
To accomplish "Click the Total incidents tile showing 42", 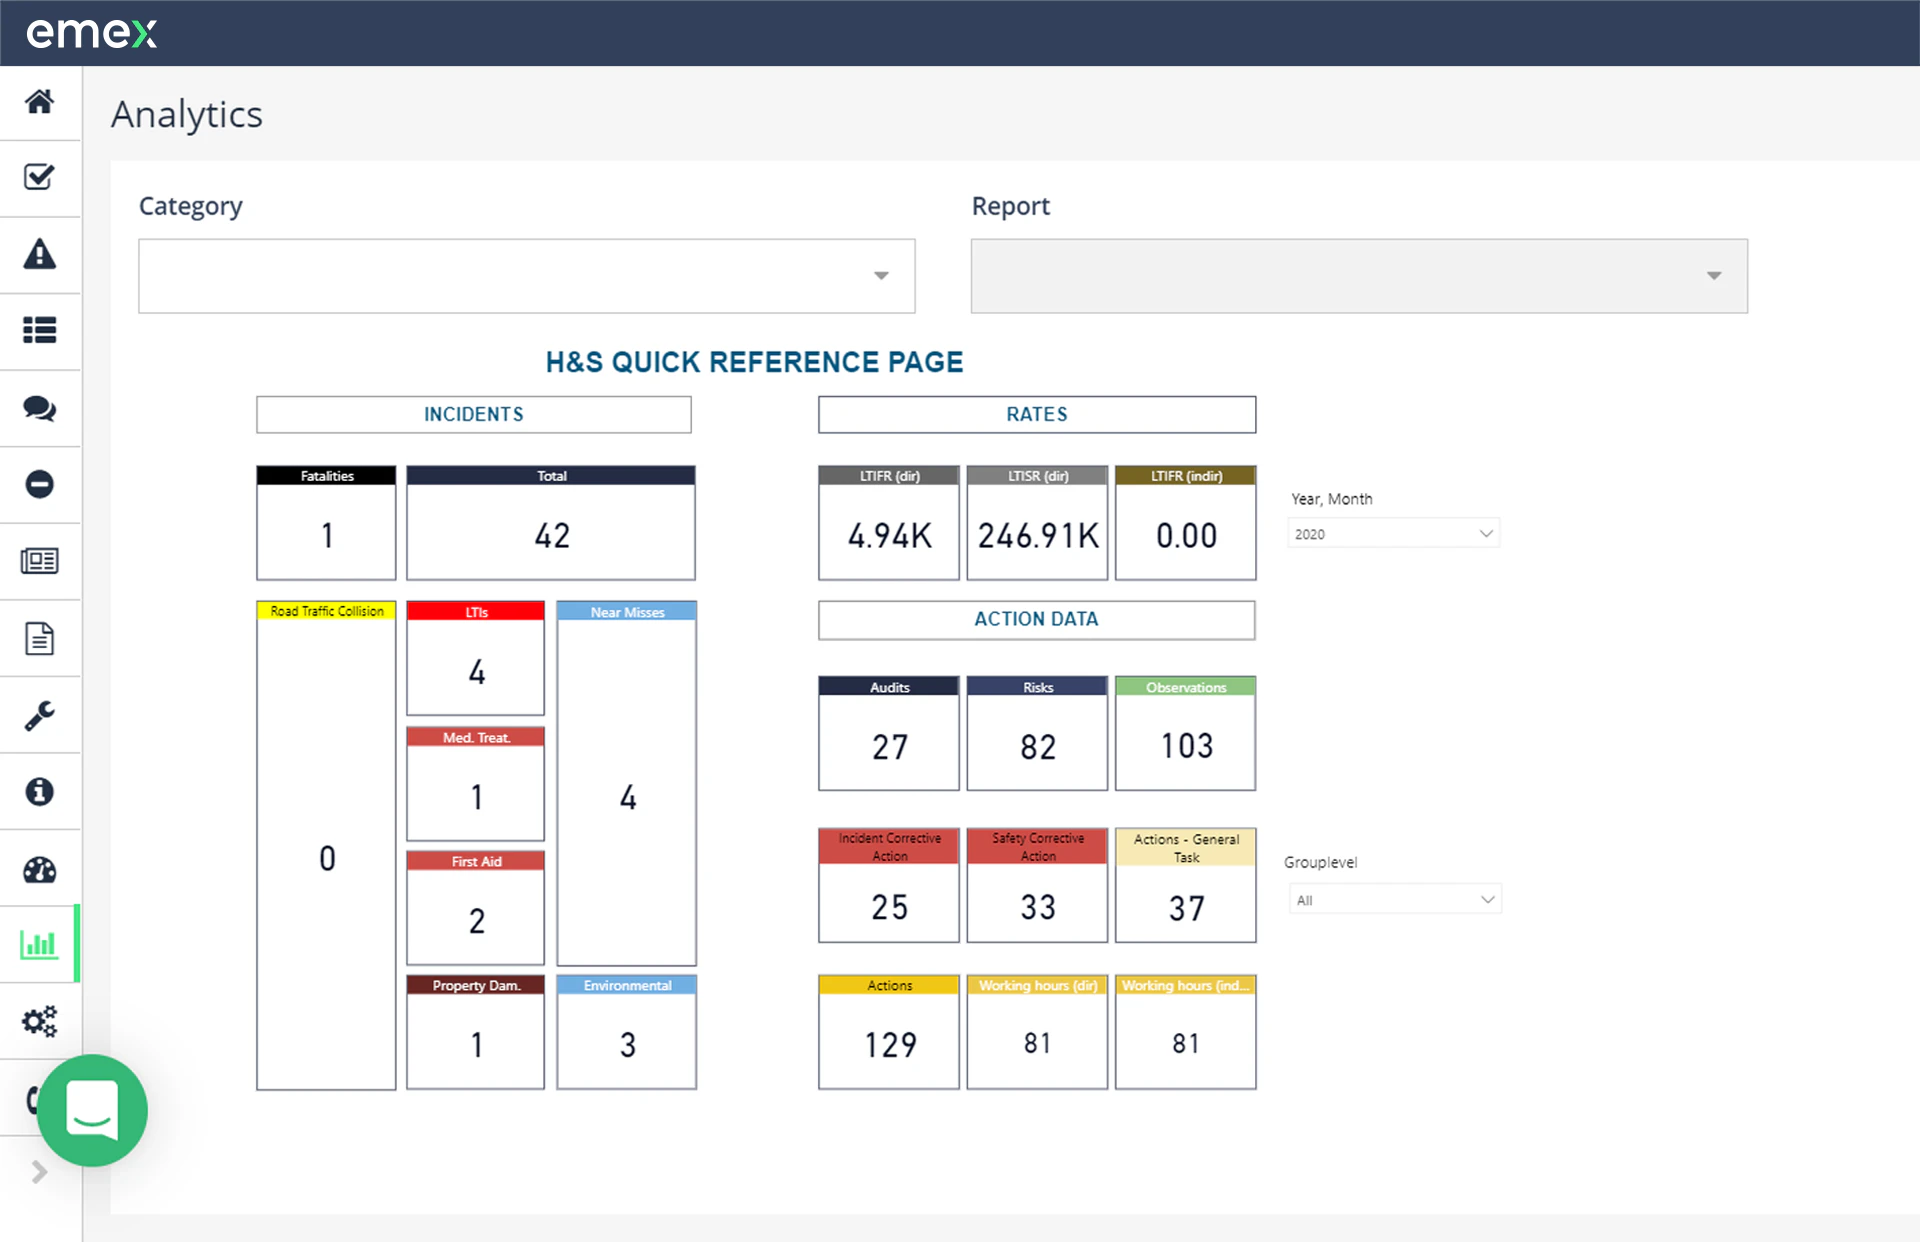I will point(550,522).
